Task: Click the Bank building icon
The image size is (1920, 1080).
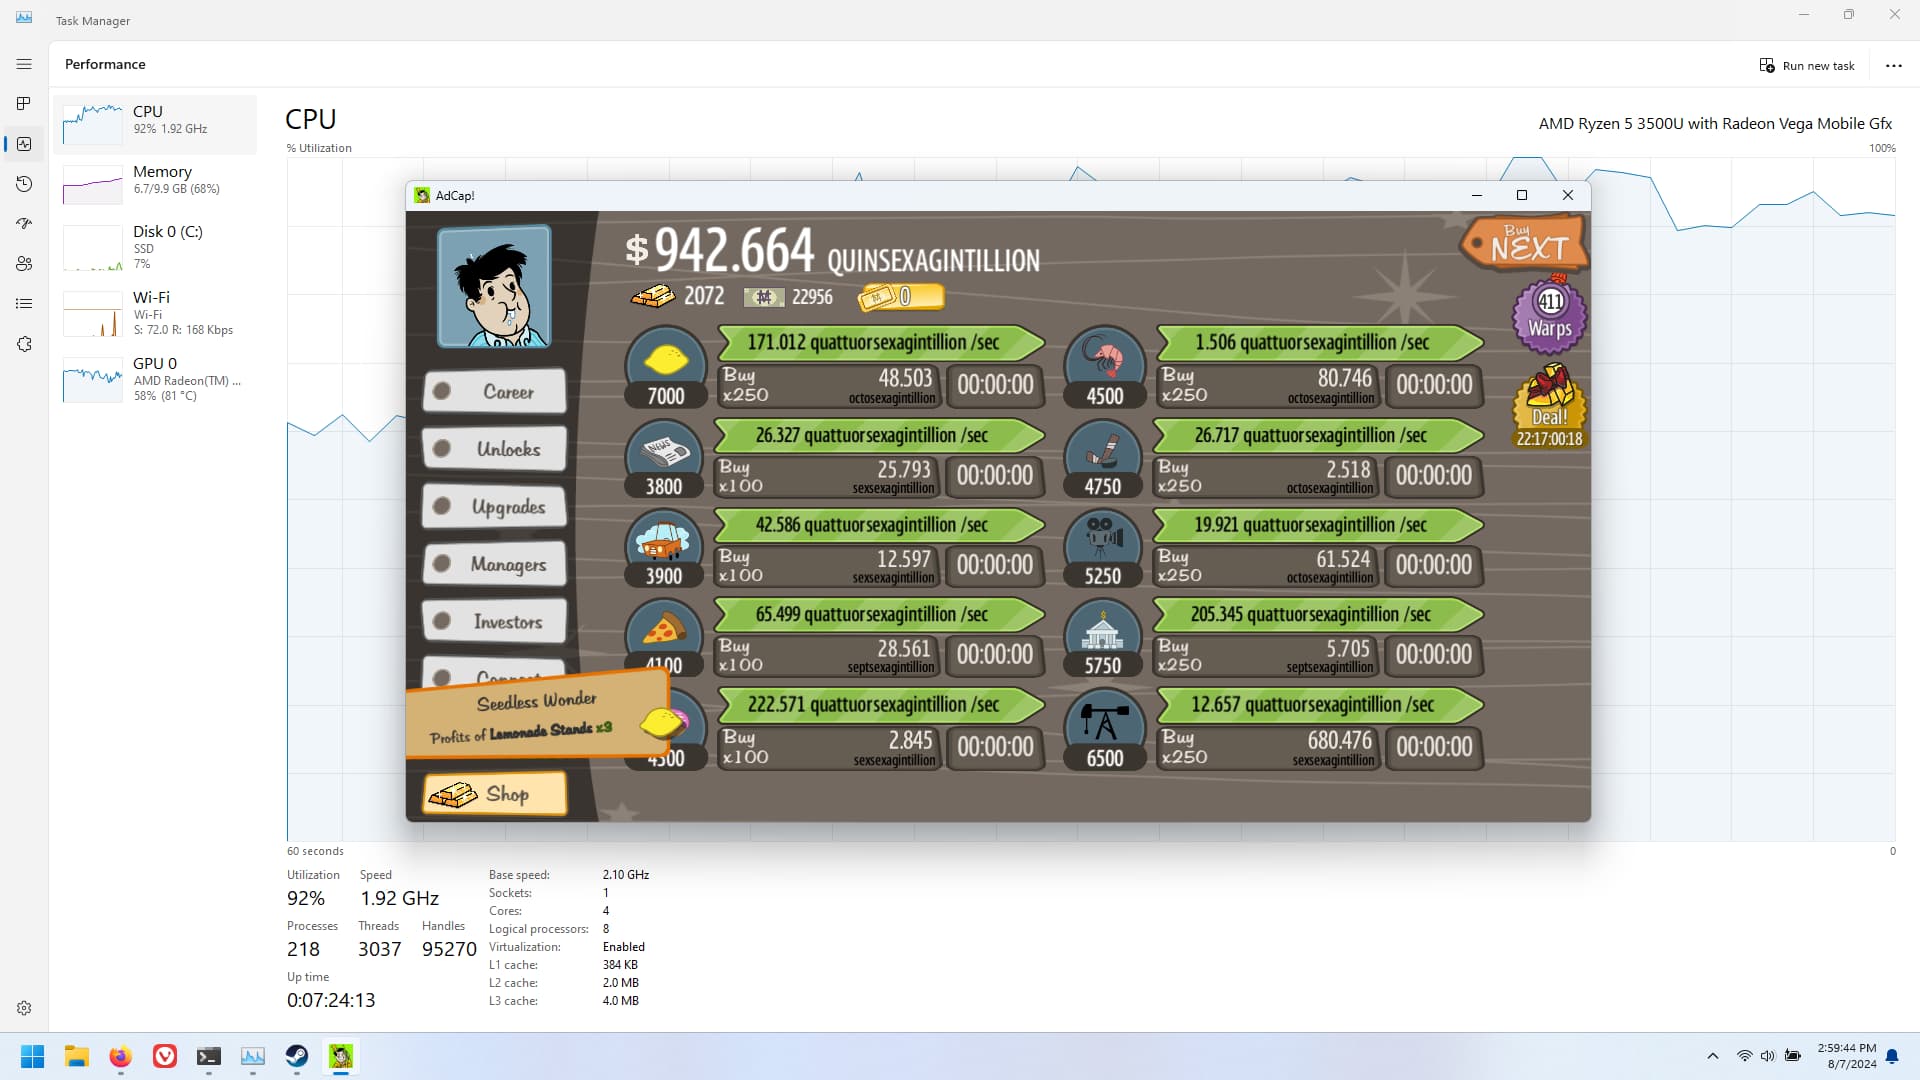Action: coord(1102,630)
